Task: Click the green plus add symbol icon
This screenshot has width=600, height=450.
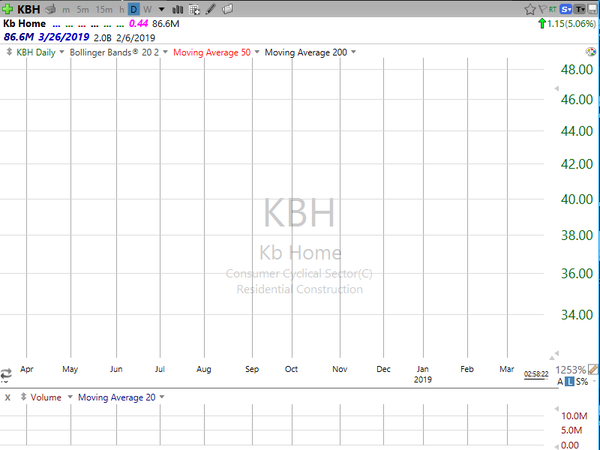Action: click(7, 9)
